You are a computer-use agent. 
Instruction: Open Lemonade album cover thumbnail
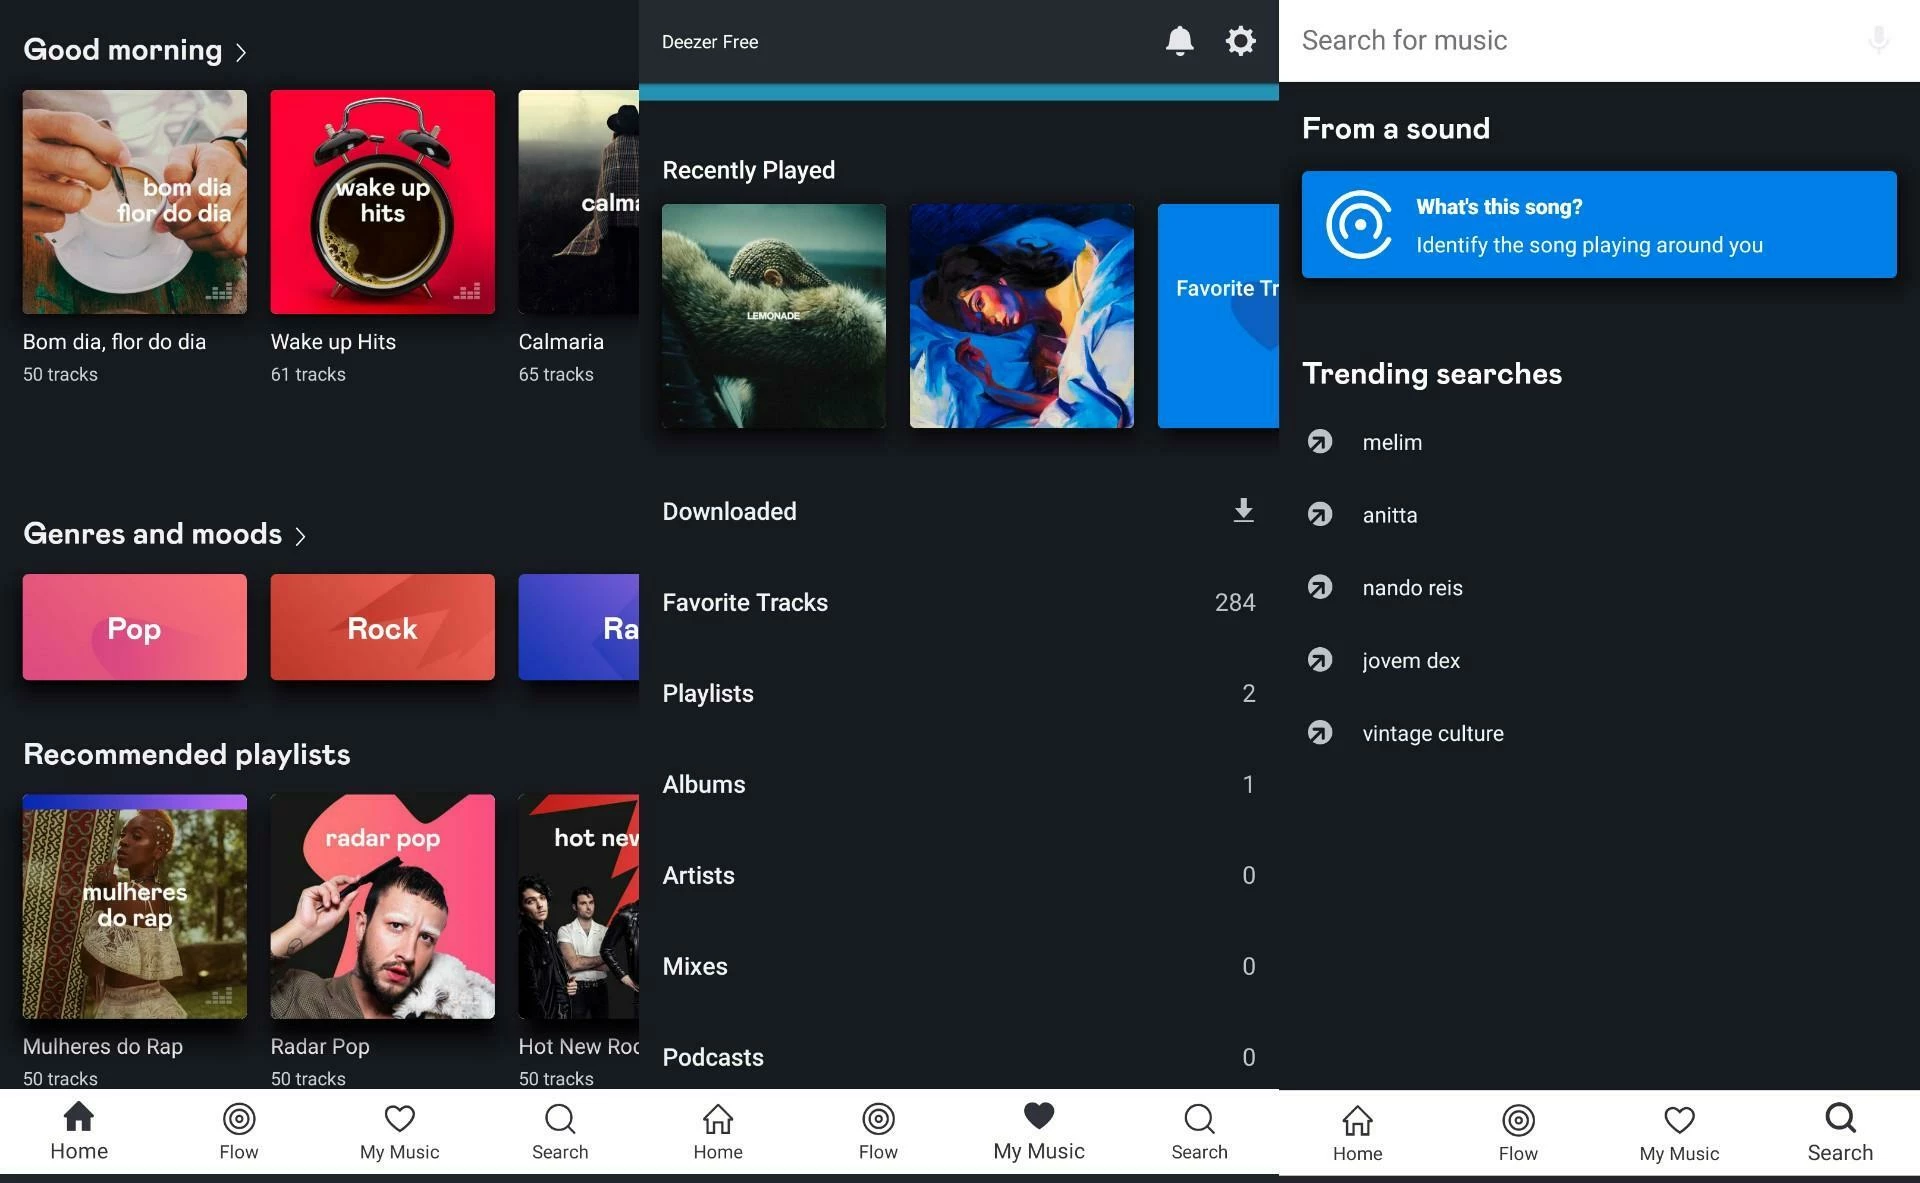(x=773, y=316)
